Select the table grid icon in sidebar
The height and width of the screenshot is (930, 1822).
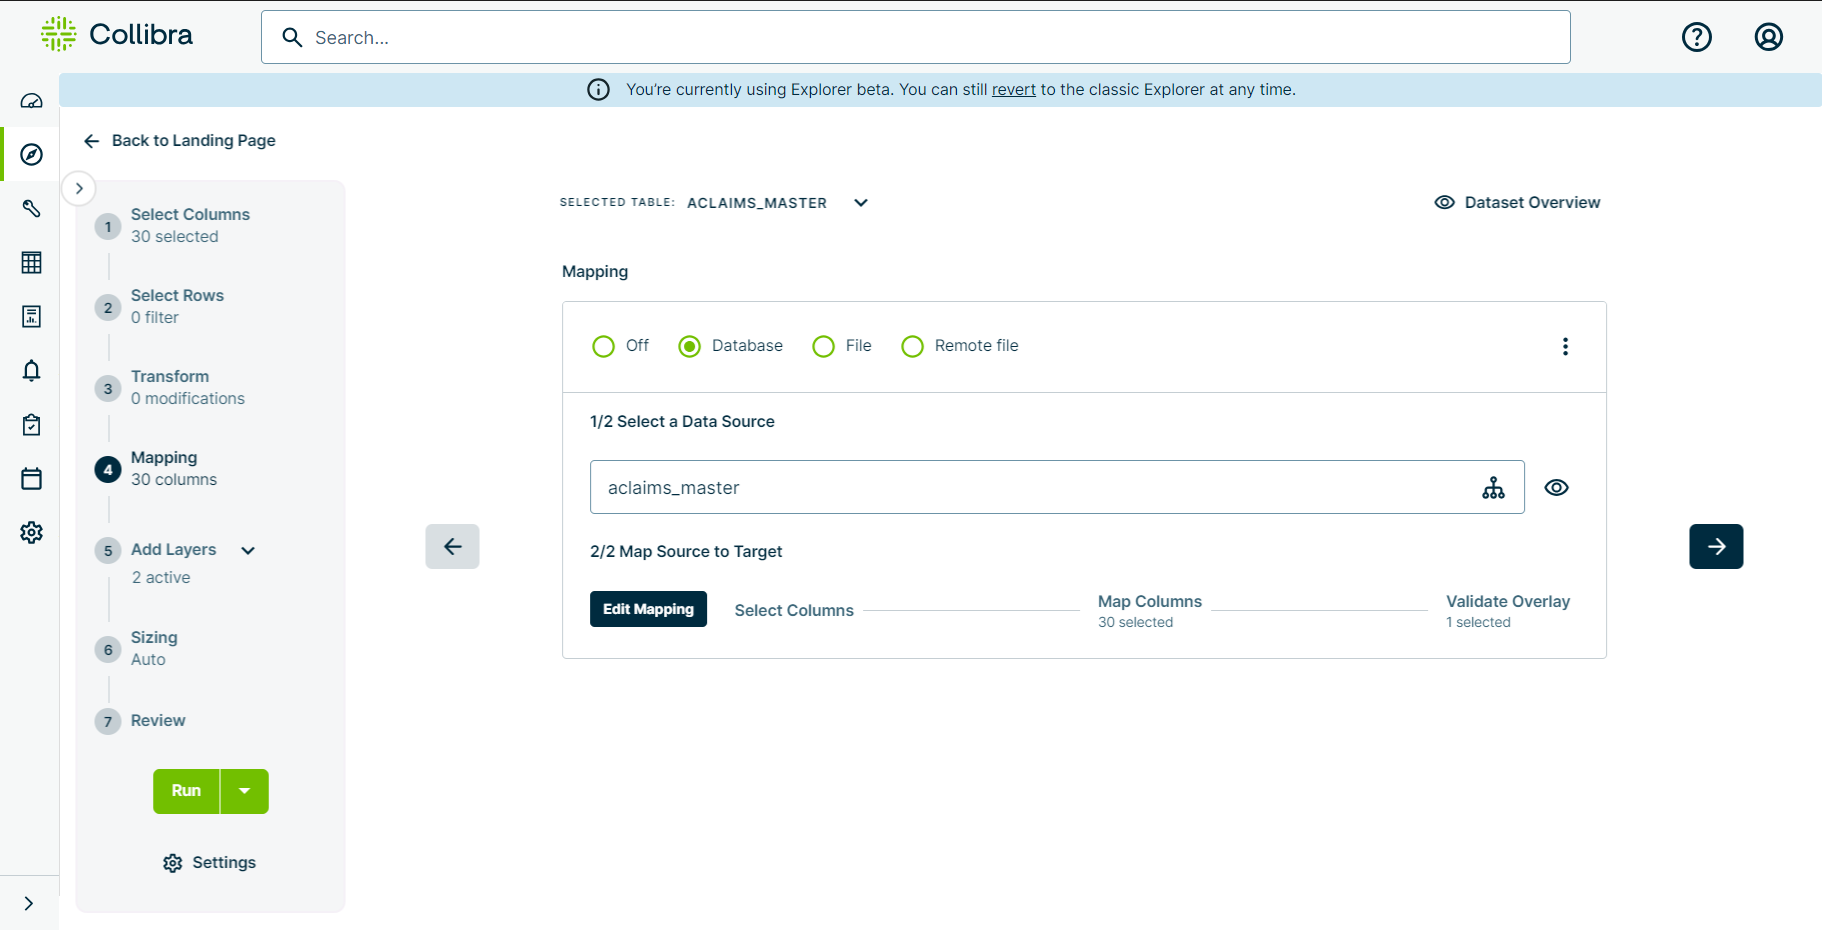pyautogui.click(x=31, y=262)
